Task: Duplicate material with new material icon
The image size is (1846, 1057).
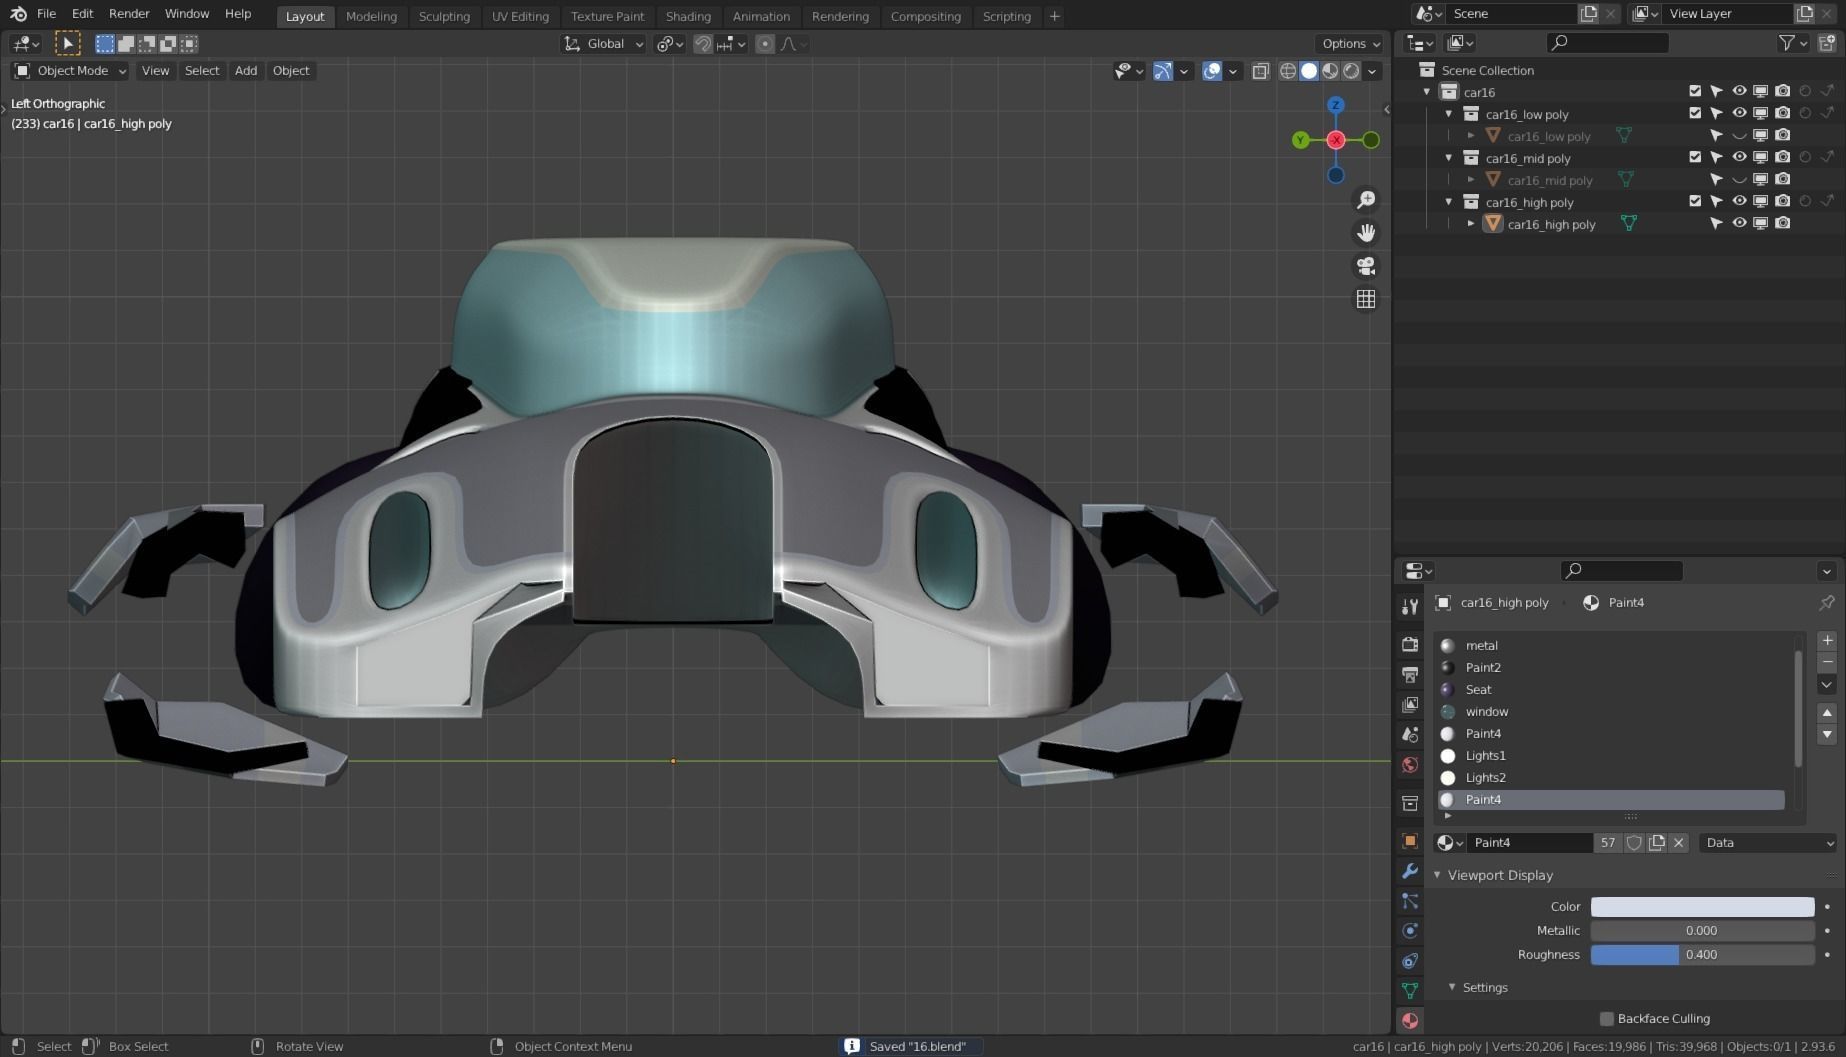Action: [1657, 843]
